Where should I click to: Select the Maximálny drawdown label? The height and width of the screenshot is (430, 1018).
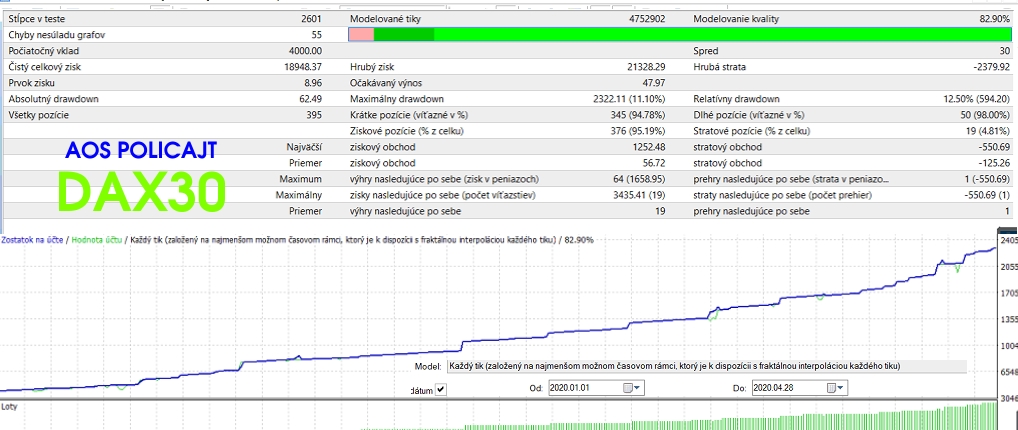click(x=397, y=99)
